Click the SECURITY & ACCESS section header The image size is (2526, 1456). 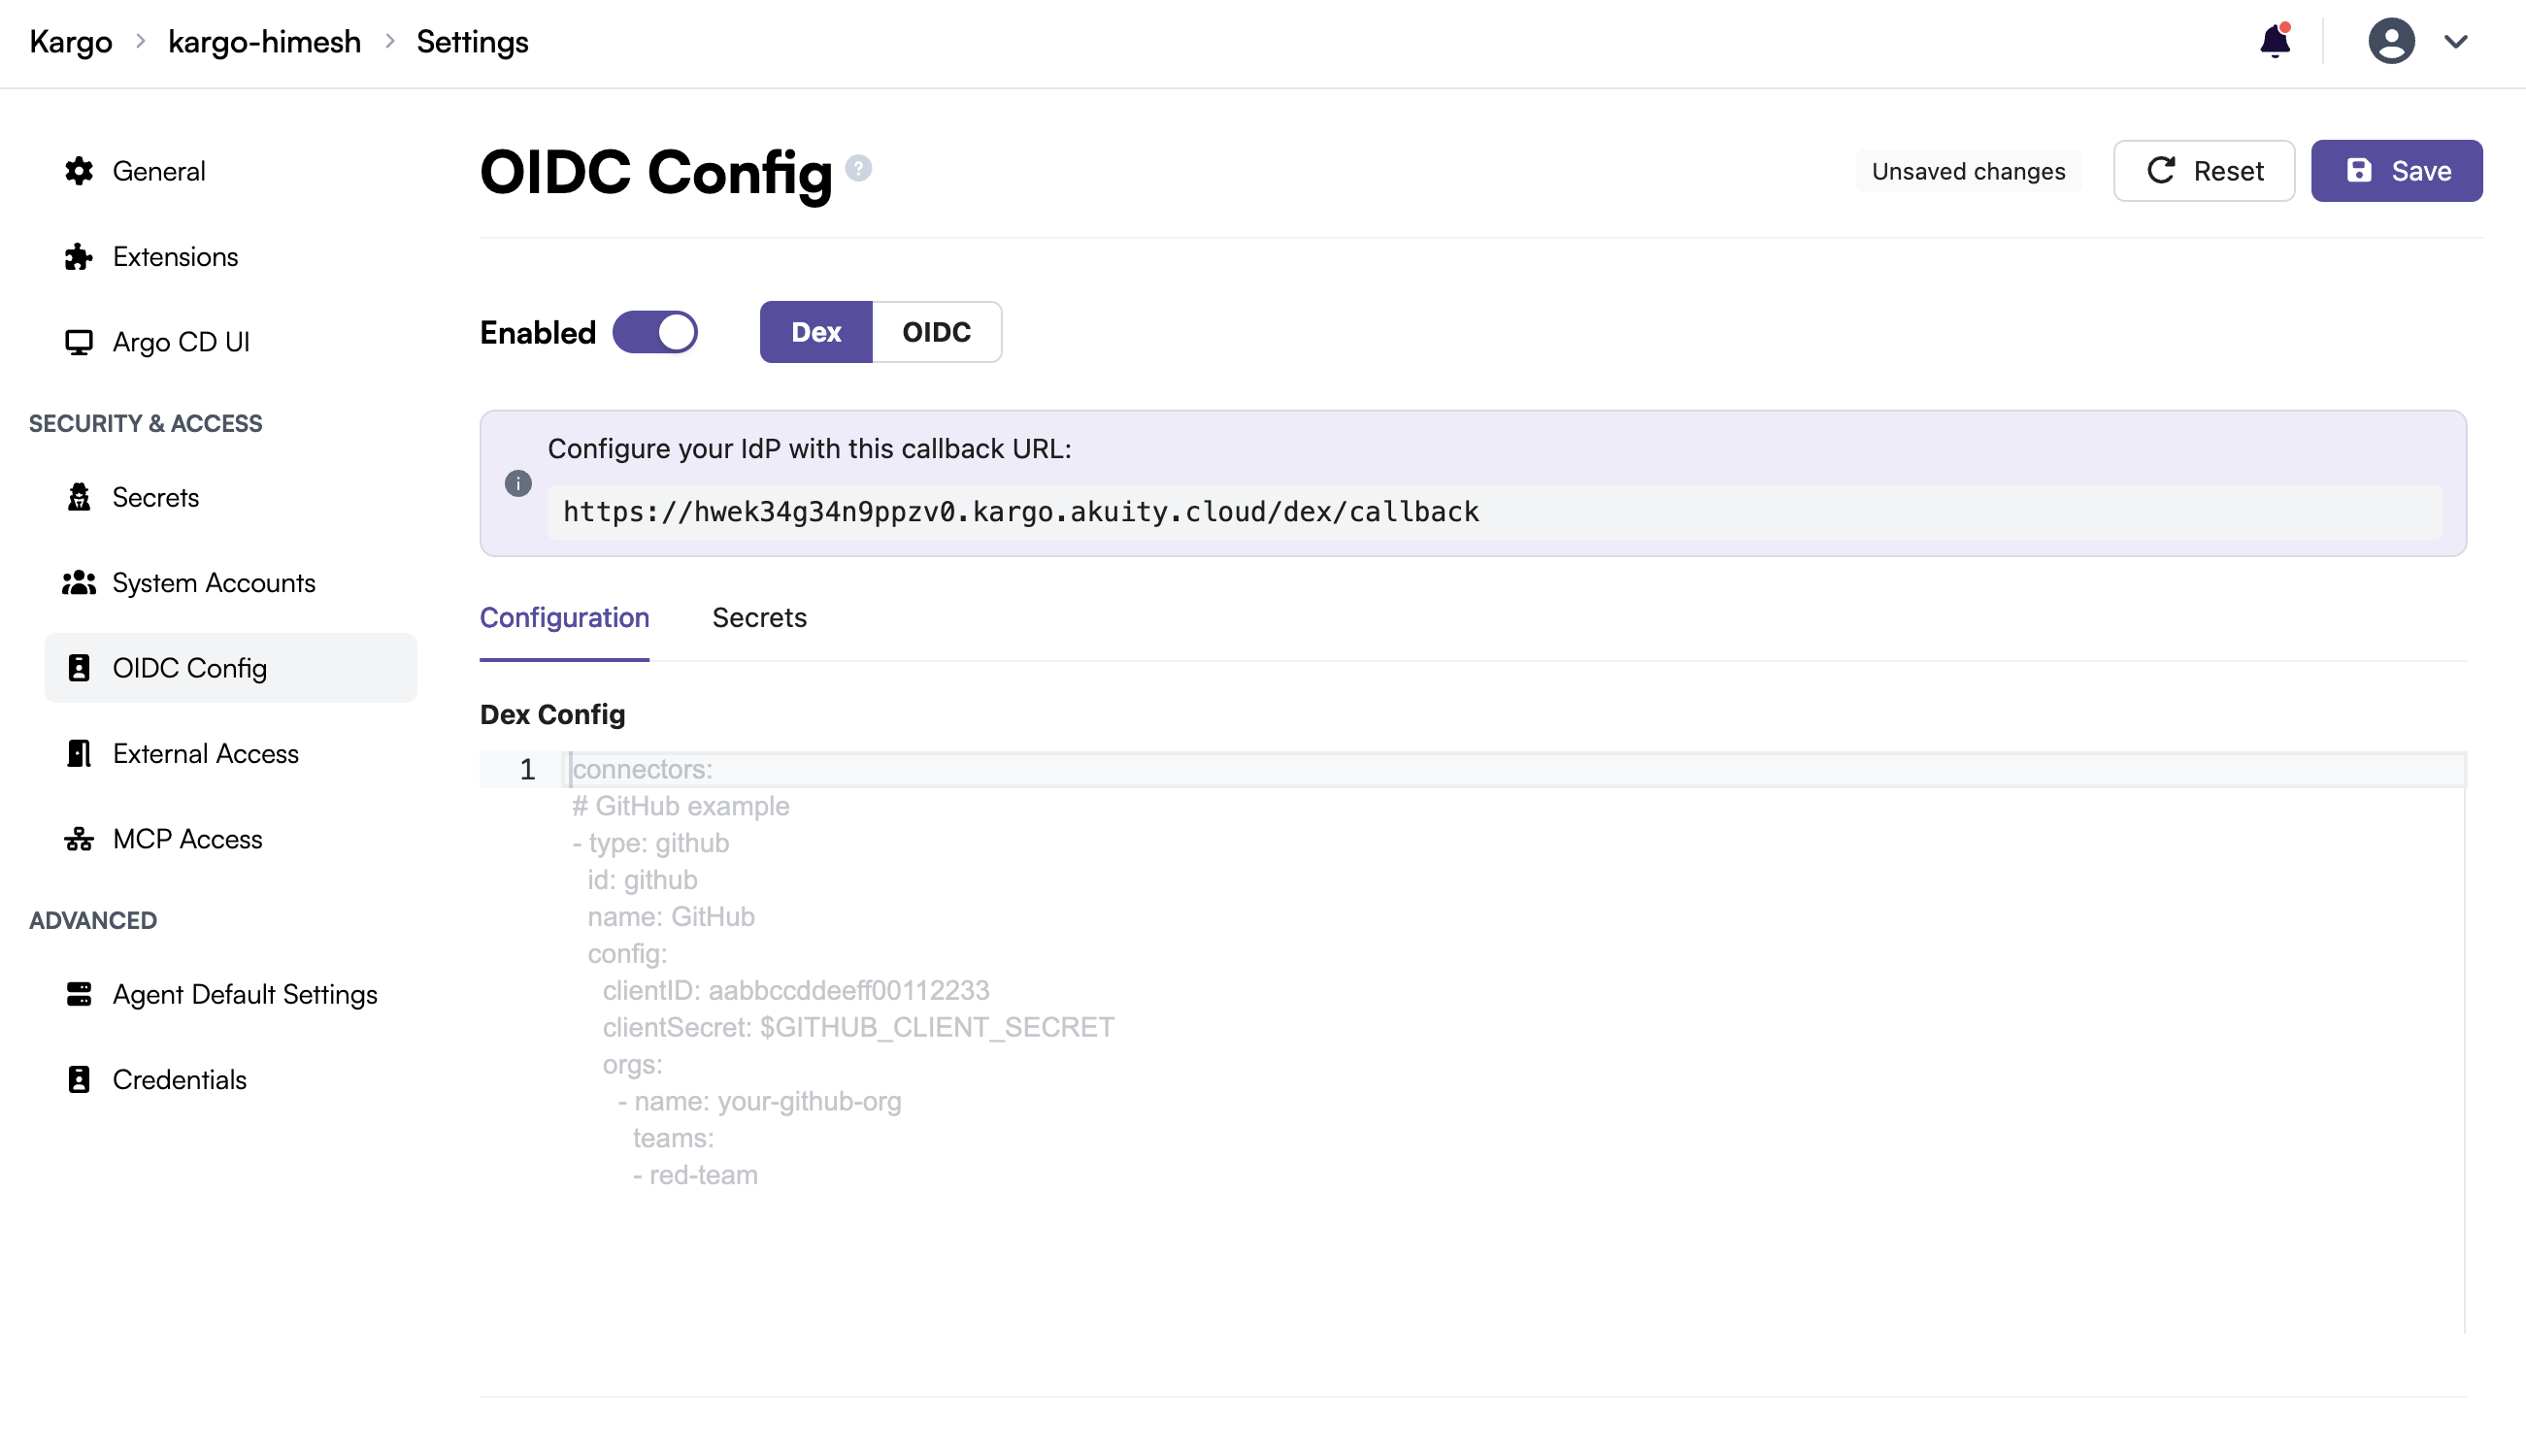pyautogui.click(x=146, y=423)
